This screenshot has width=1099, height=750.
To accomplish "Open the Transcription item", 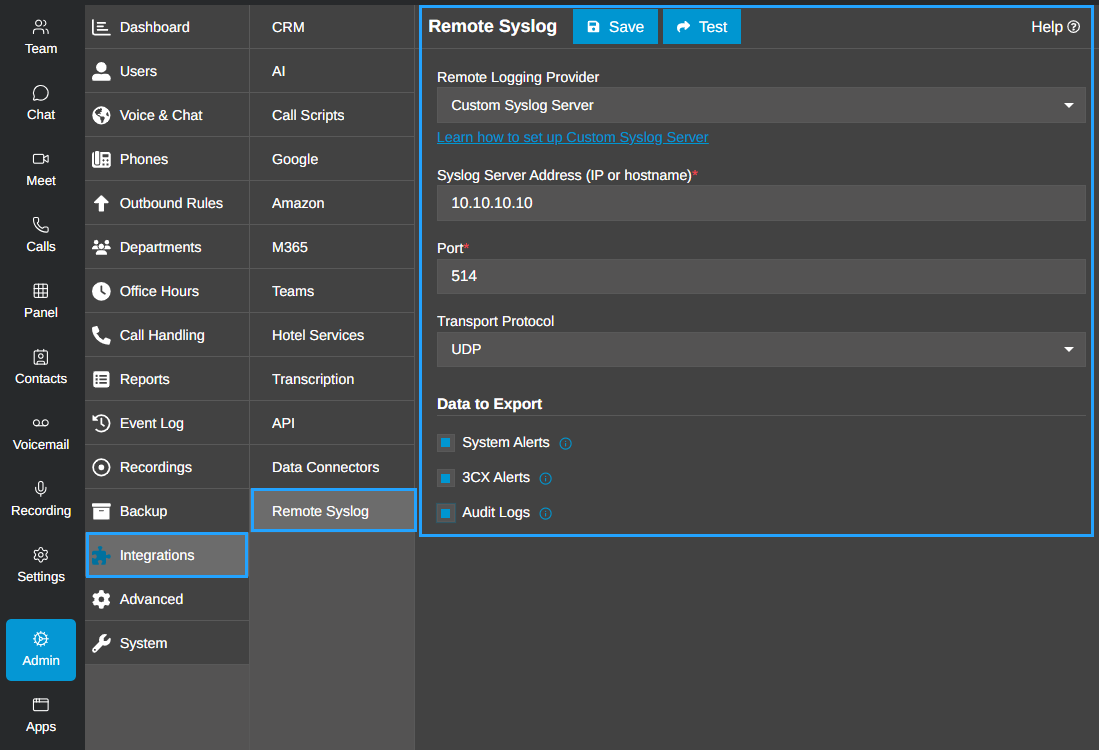I will 332,379.
